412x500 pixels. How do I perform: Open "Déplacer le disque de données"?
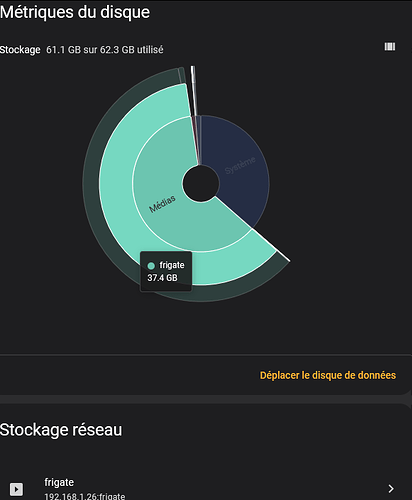[x=328, y=375]
